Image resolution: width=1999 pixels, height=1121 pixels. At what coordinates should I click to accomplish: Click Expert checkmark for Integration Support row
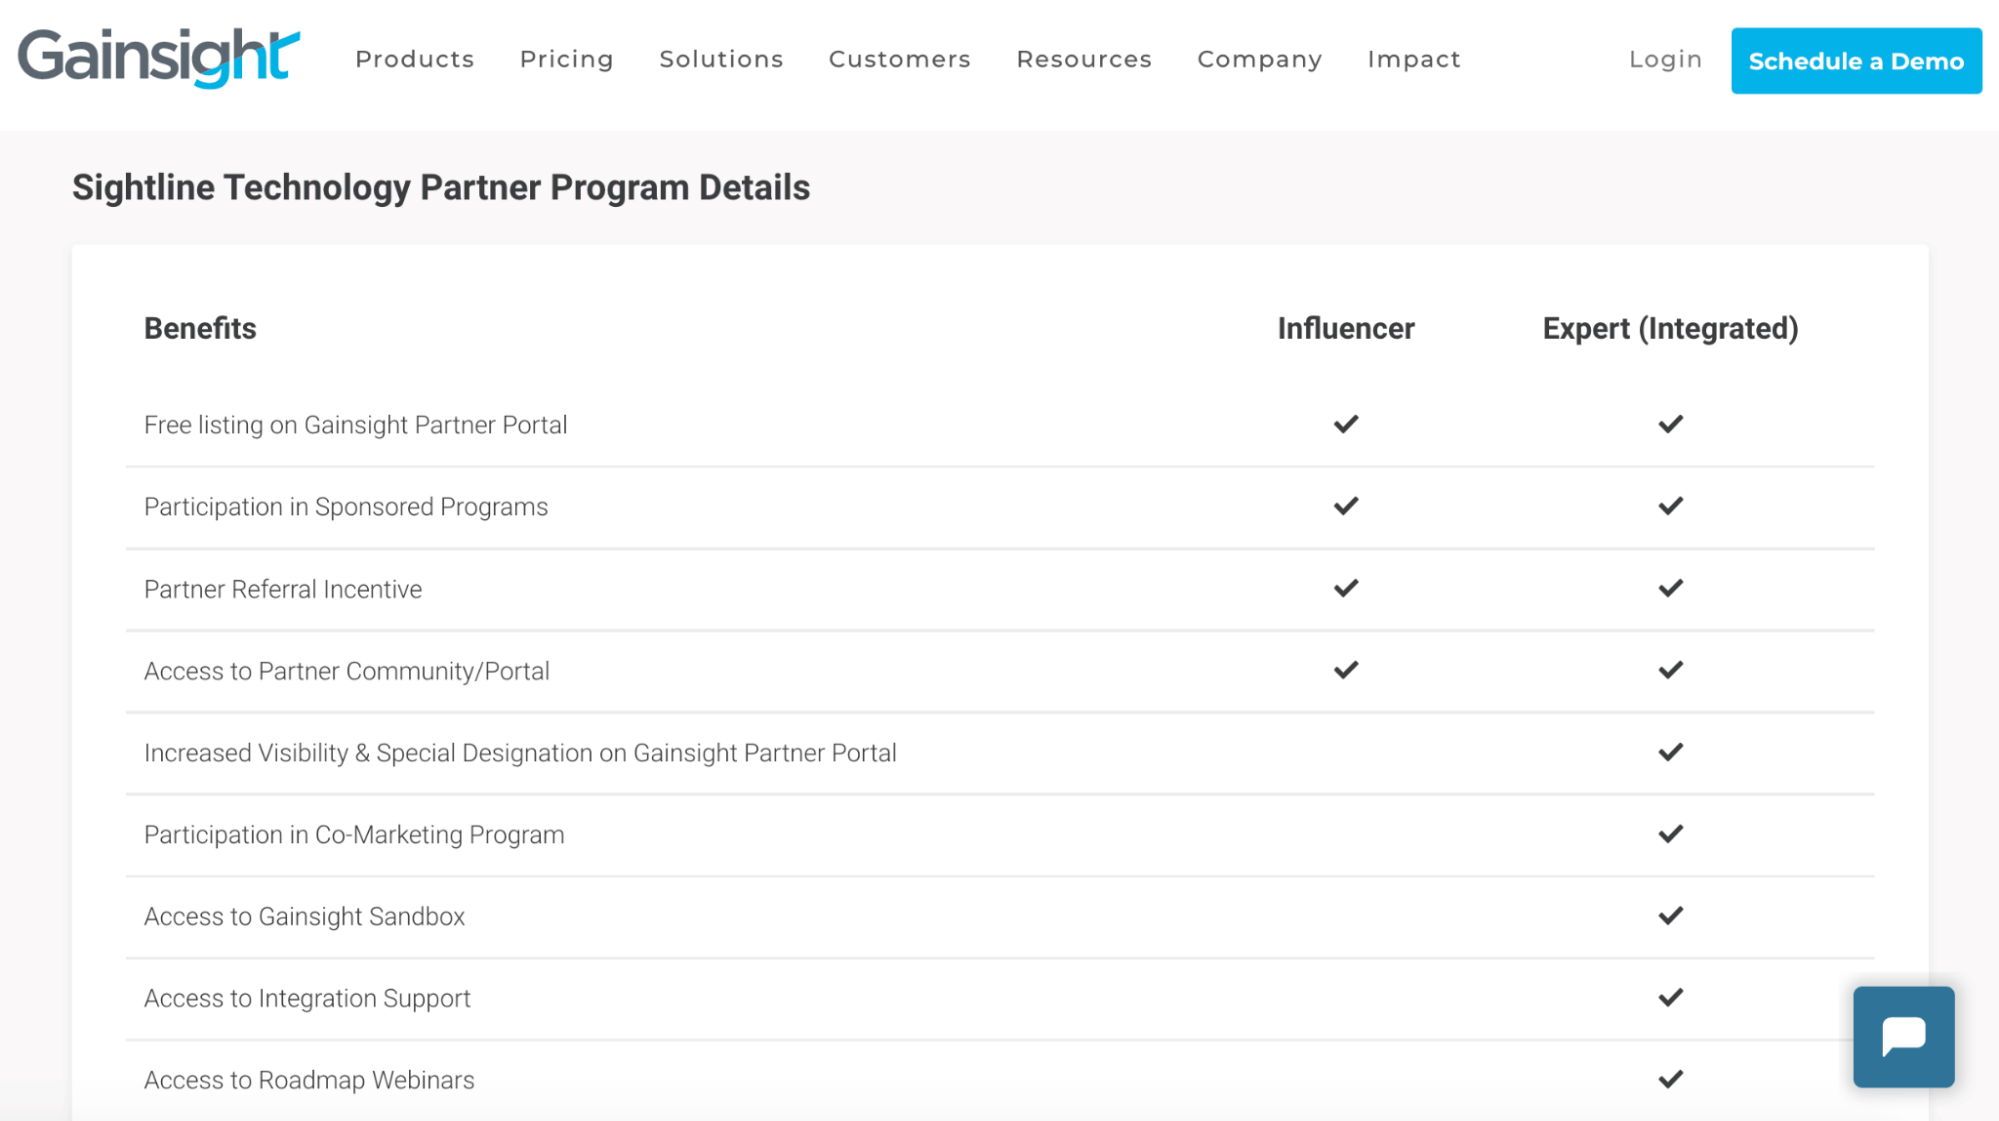coord(1670,998)
